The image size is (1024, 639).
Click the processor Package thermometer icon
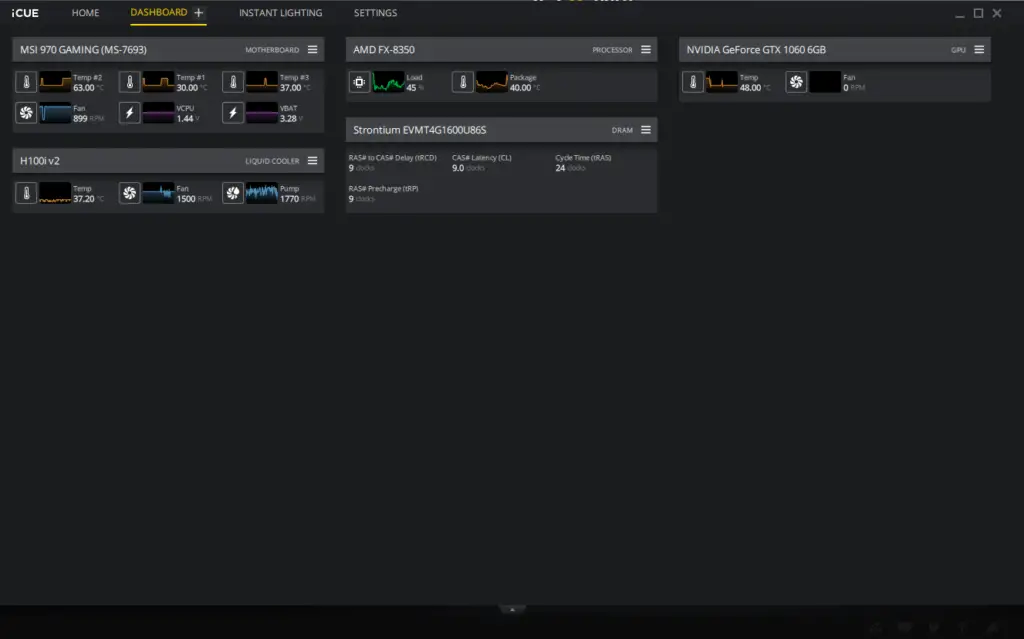coord(462,82)
